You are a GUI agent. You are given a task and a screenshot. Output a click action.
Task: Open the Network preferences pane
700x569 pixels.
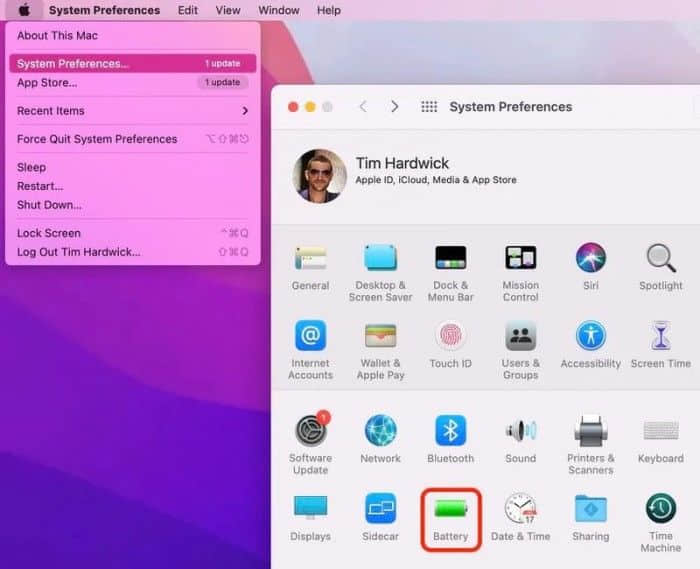[x=380, y=439]
